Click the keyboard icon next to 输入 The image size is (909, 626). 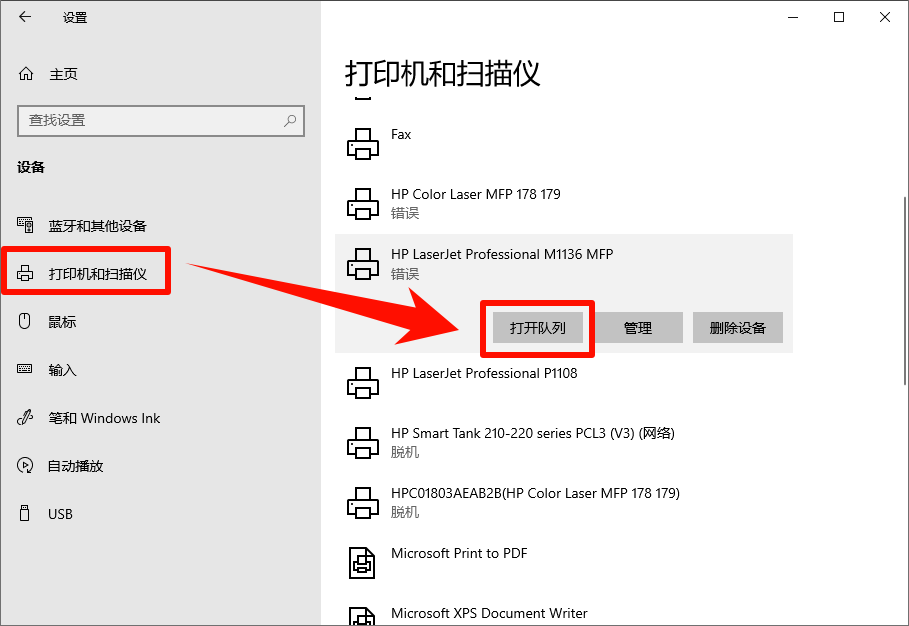[24, 369]
